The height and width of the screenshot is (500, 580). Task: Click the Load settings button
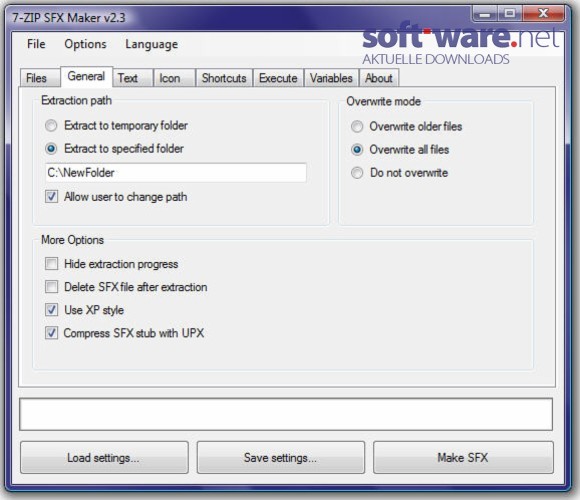[104, 457]
